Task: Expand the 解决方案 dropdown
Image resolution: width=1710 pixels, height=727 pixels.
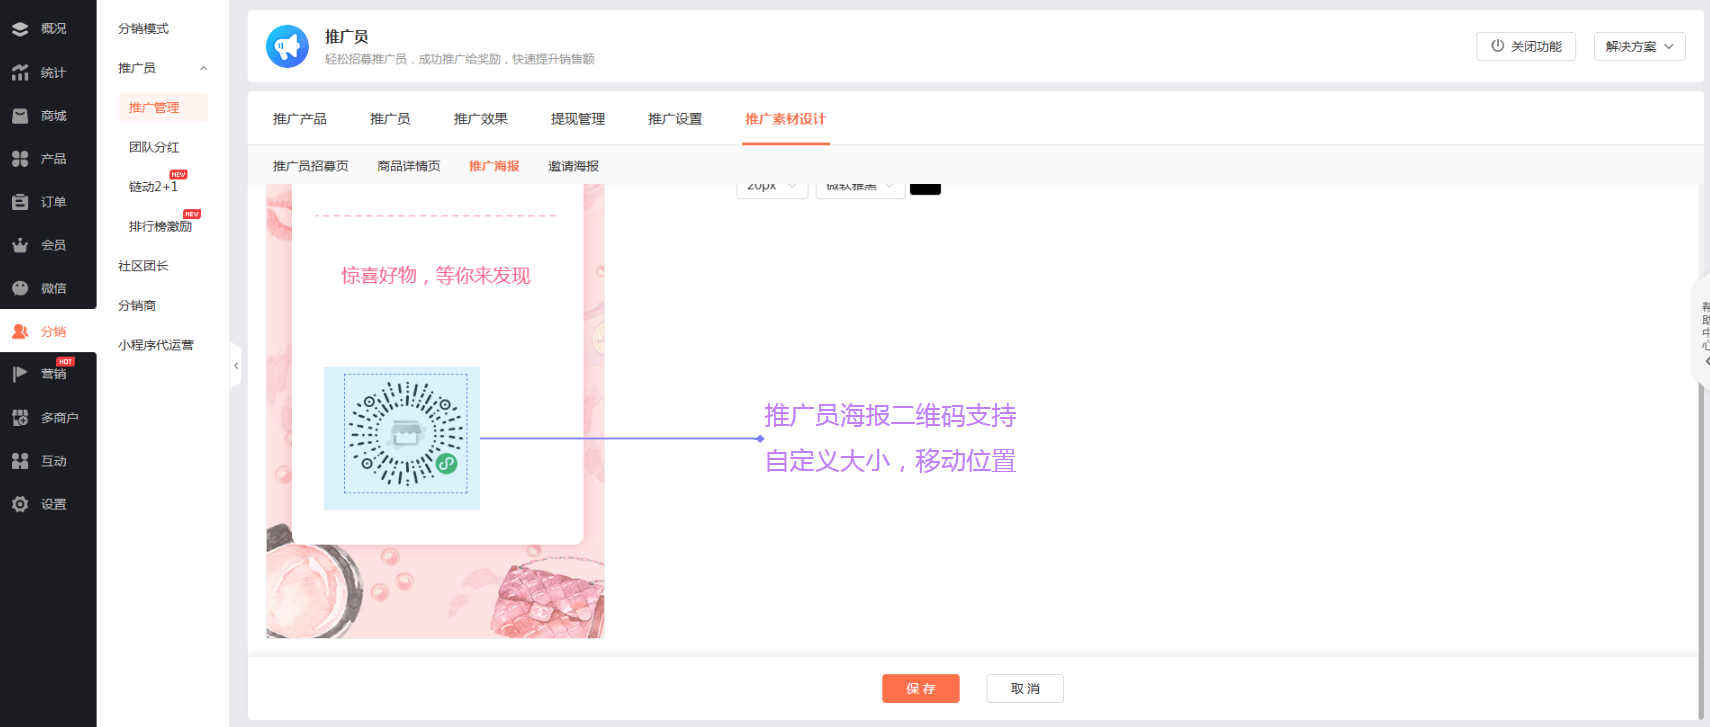Action: 1639,47
